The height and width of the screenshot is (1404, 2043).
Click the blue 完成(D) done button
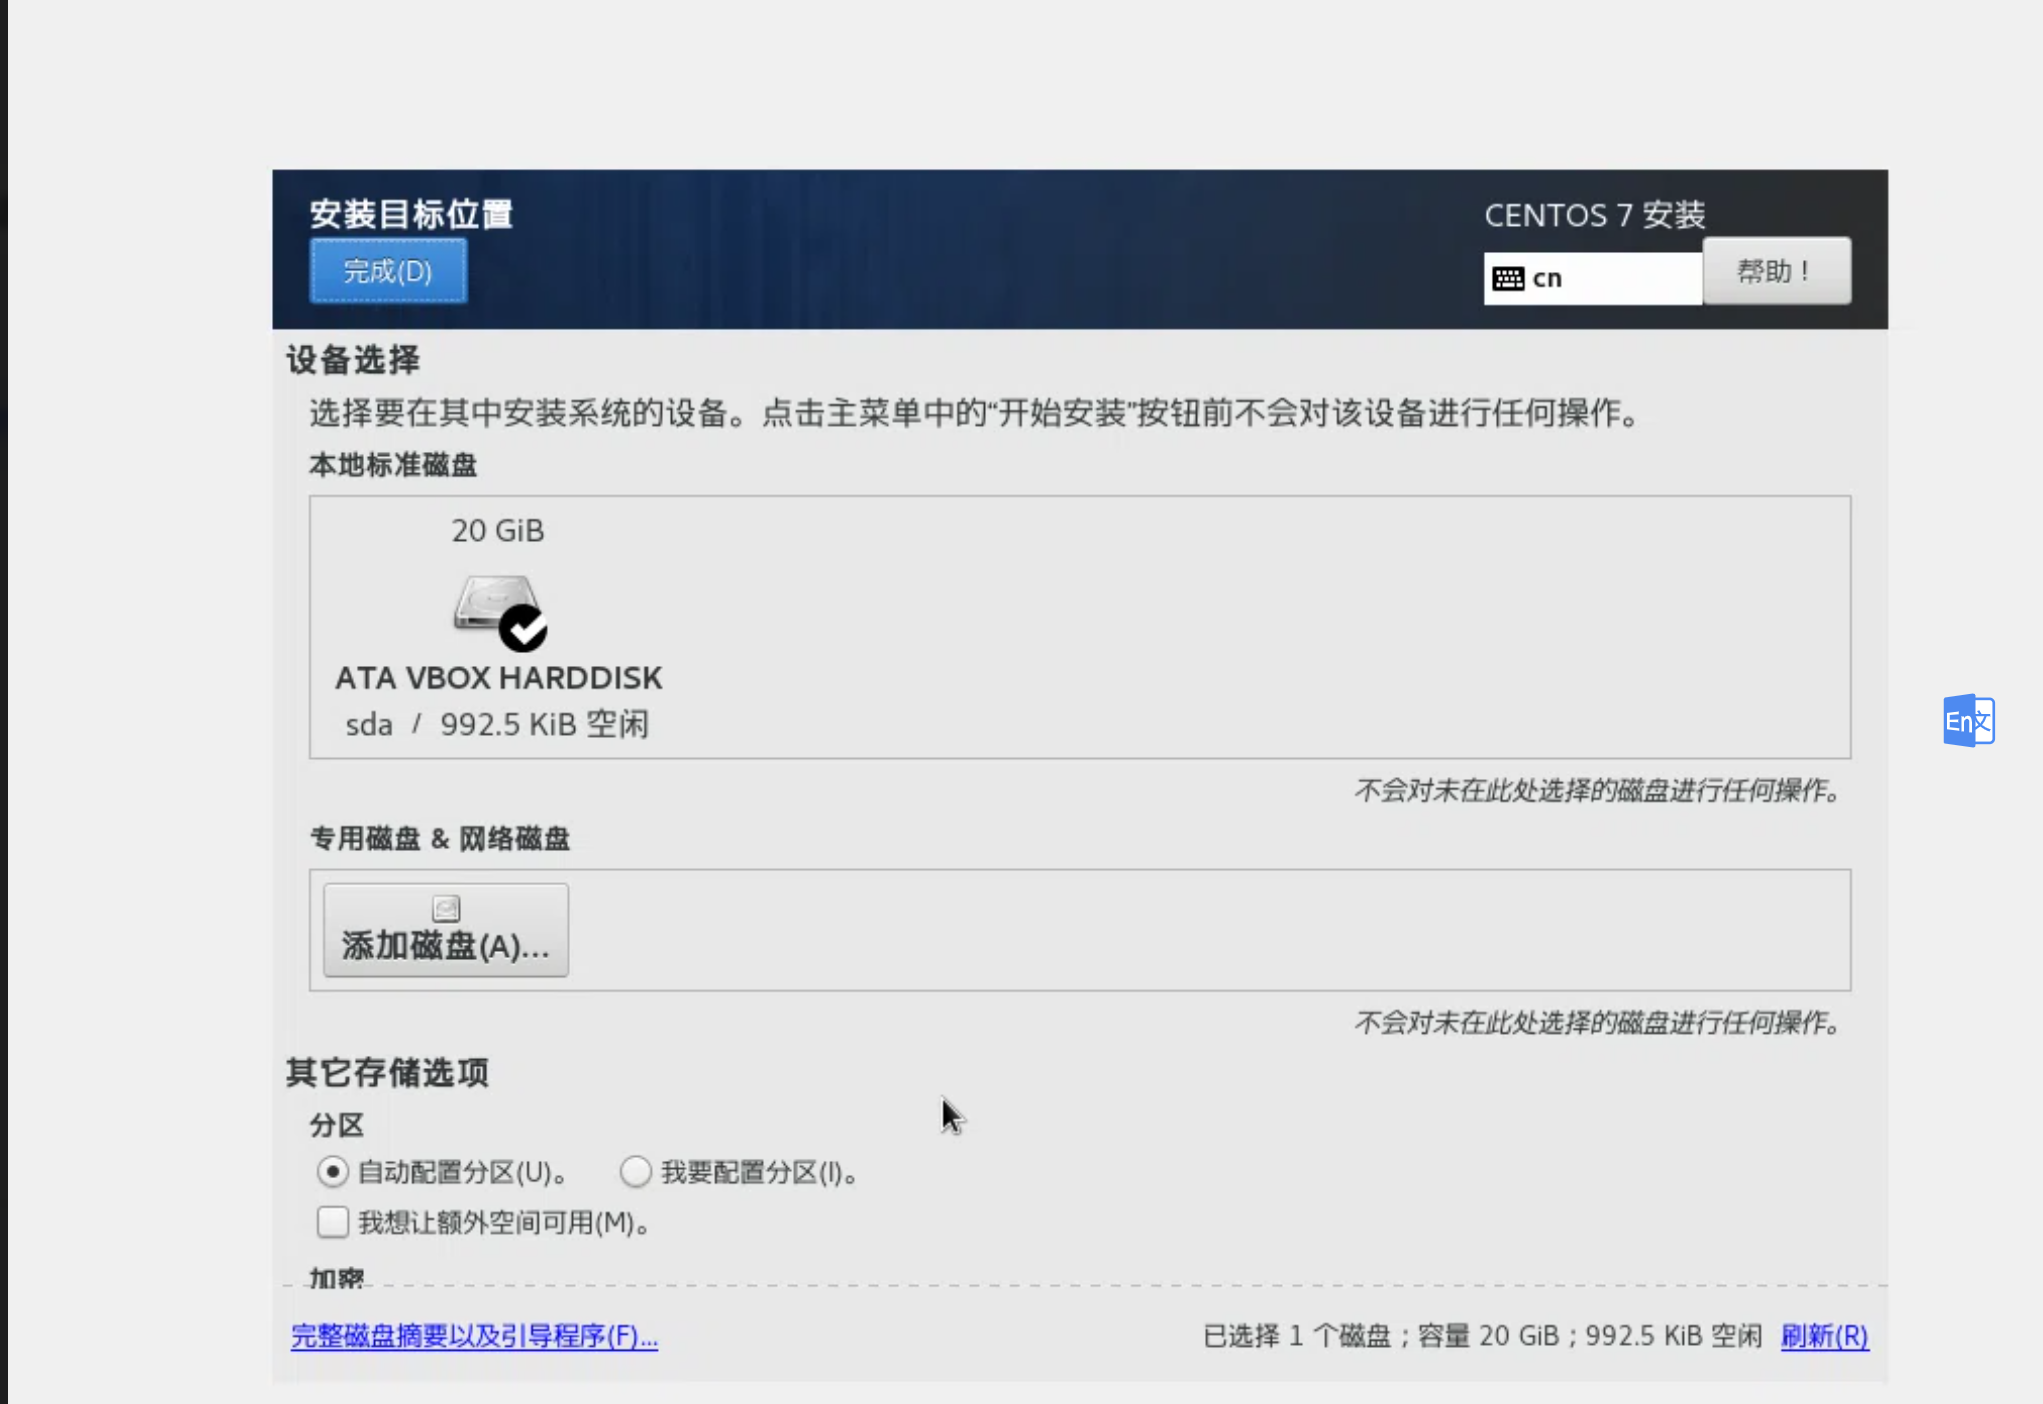click(388, 271)
